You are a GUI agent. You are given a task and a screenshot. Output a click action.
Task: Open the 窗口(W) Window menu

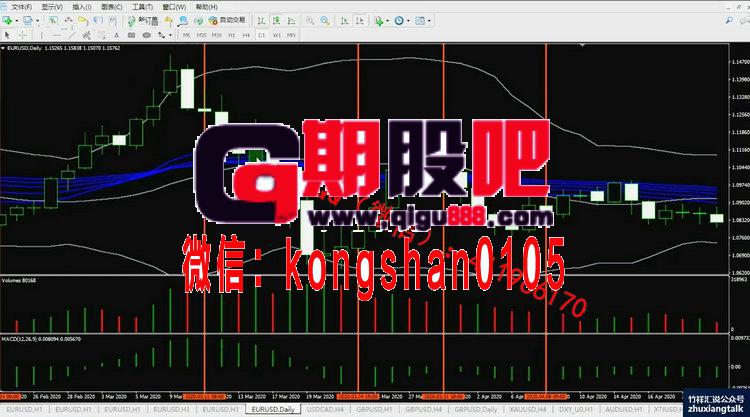[x=174, y=7]
